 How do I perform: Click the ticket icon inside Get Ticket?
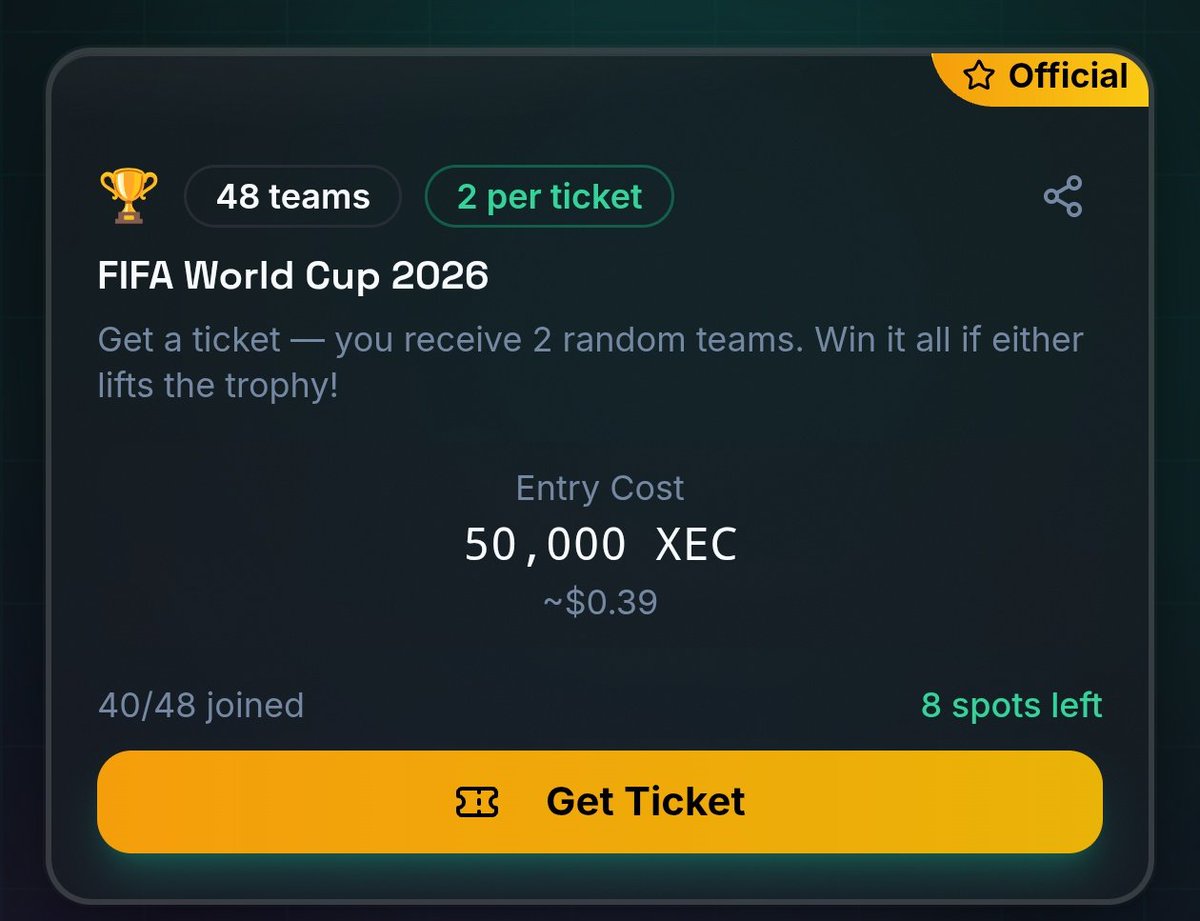[x=477, y=802]
